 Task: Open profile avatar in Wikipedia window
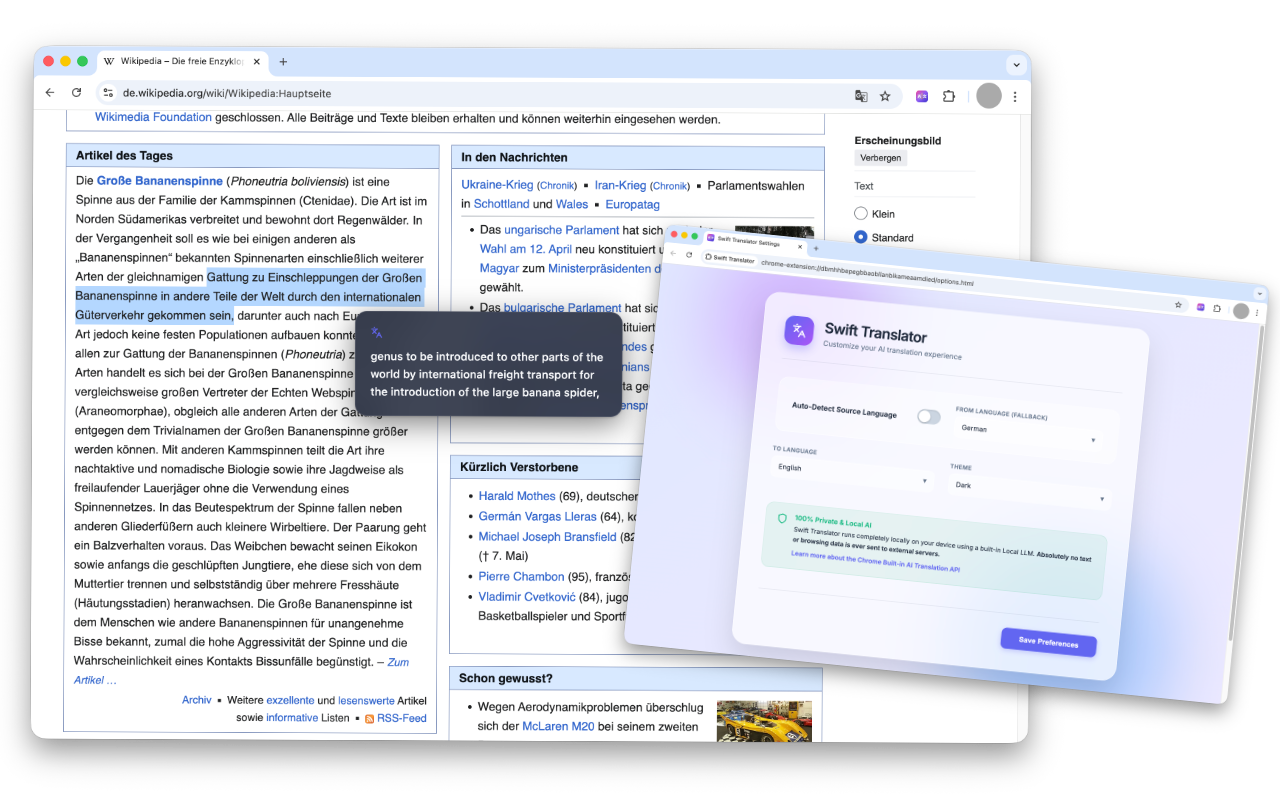click(x=989, y=95)
